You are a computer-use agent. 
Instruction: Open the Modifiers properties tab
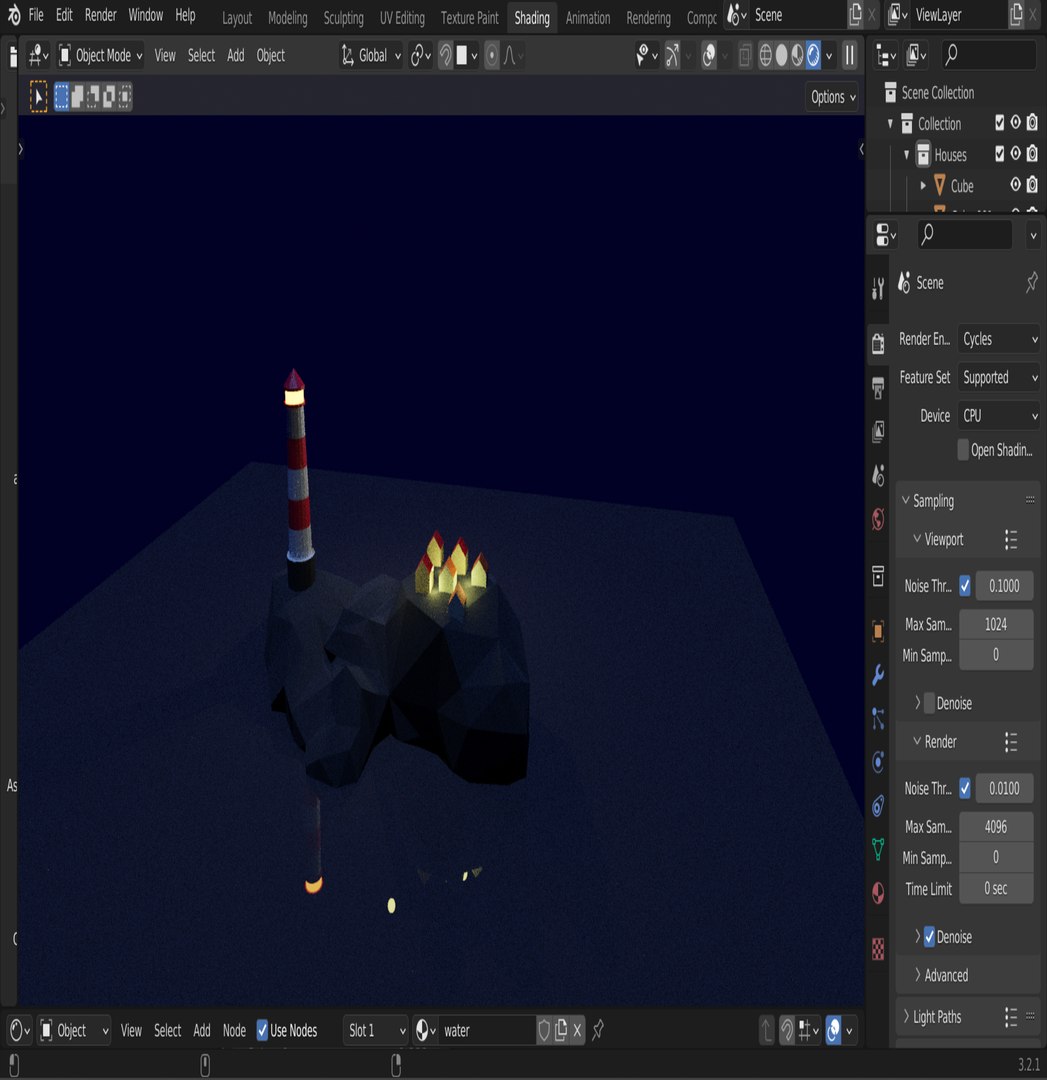[878, 675]
